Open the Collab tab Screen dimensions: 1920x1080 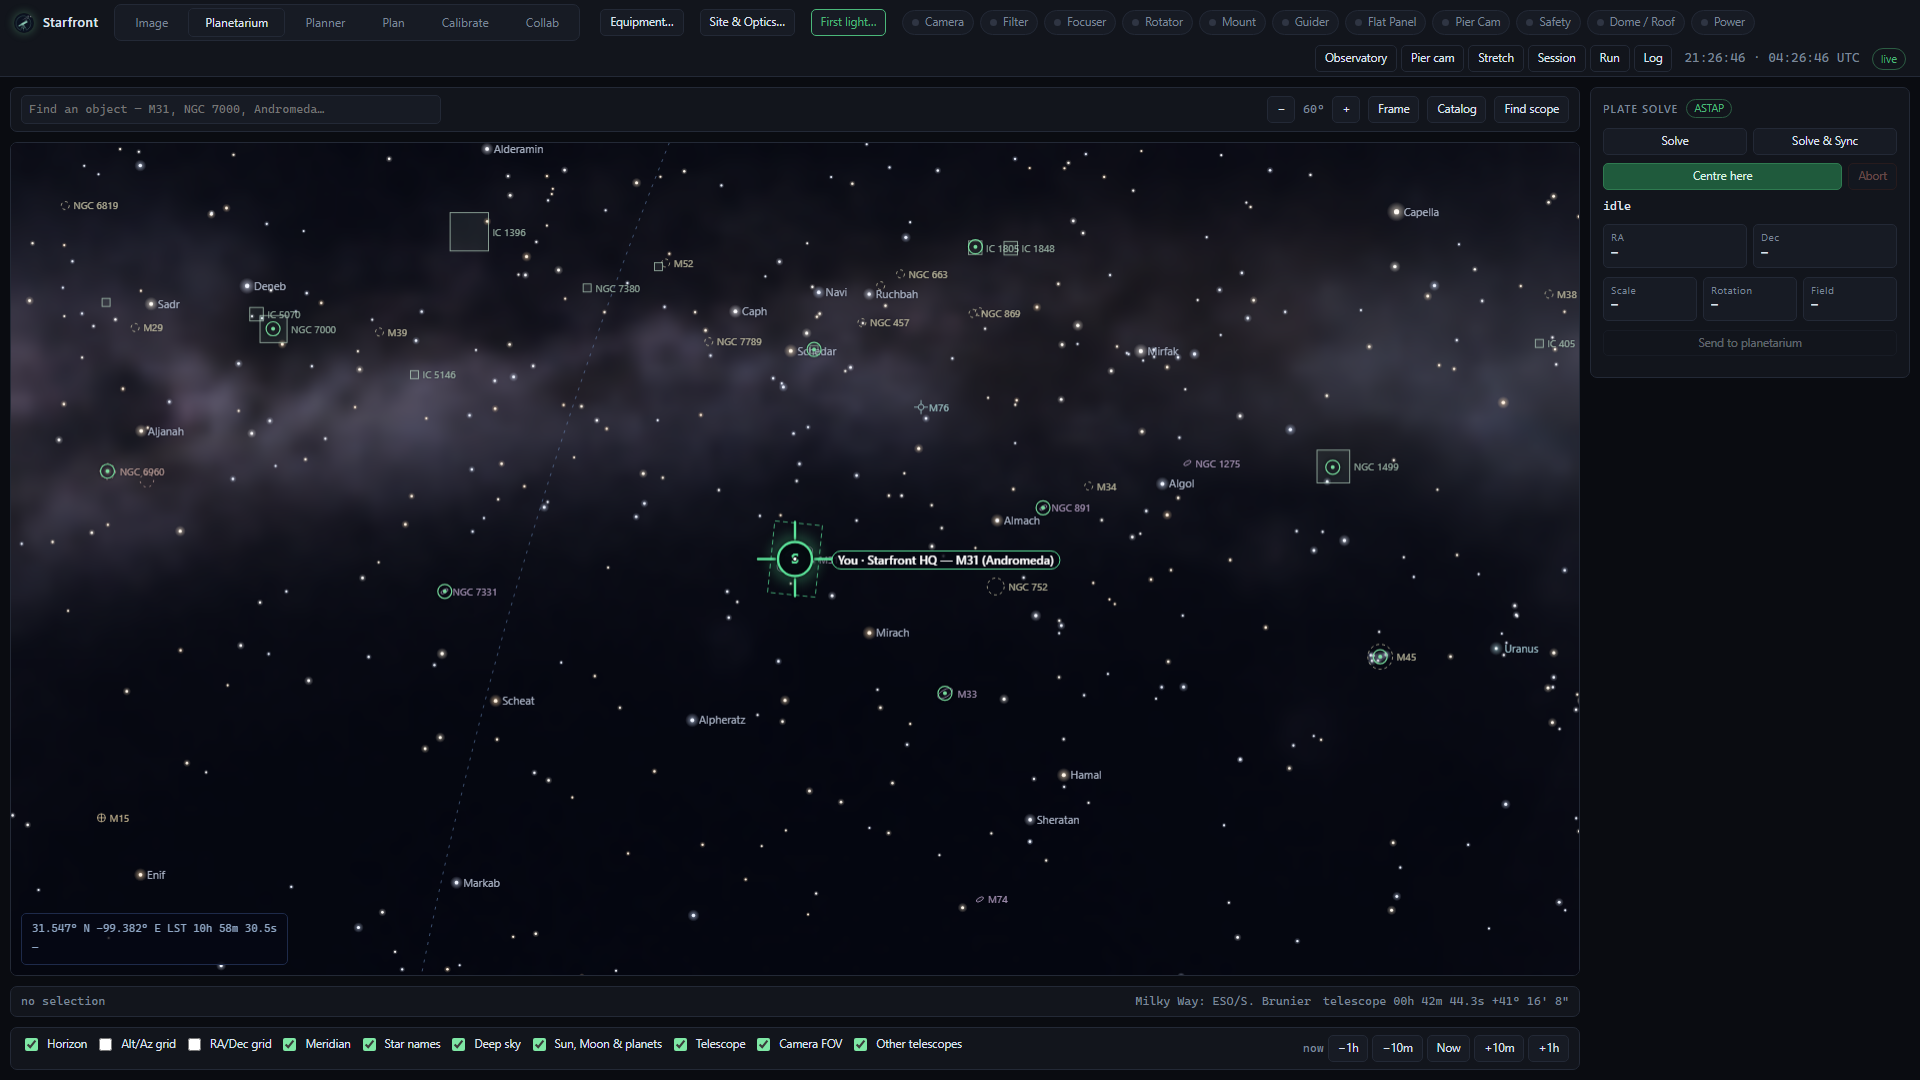(542, 22)
